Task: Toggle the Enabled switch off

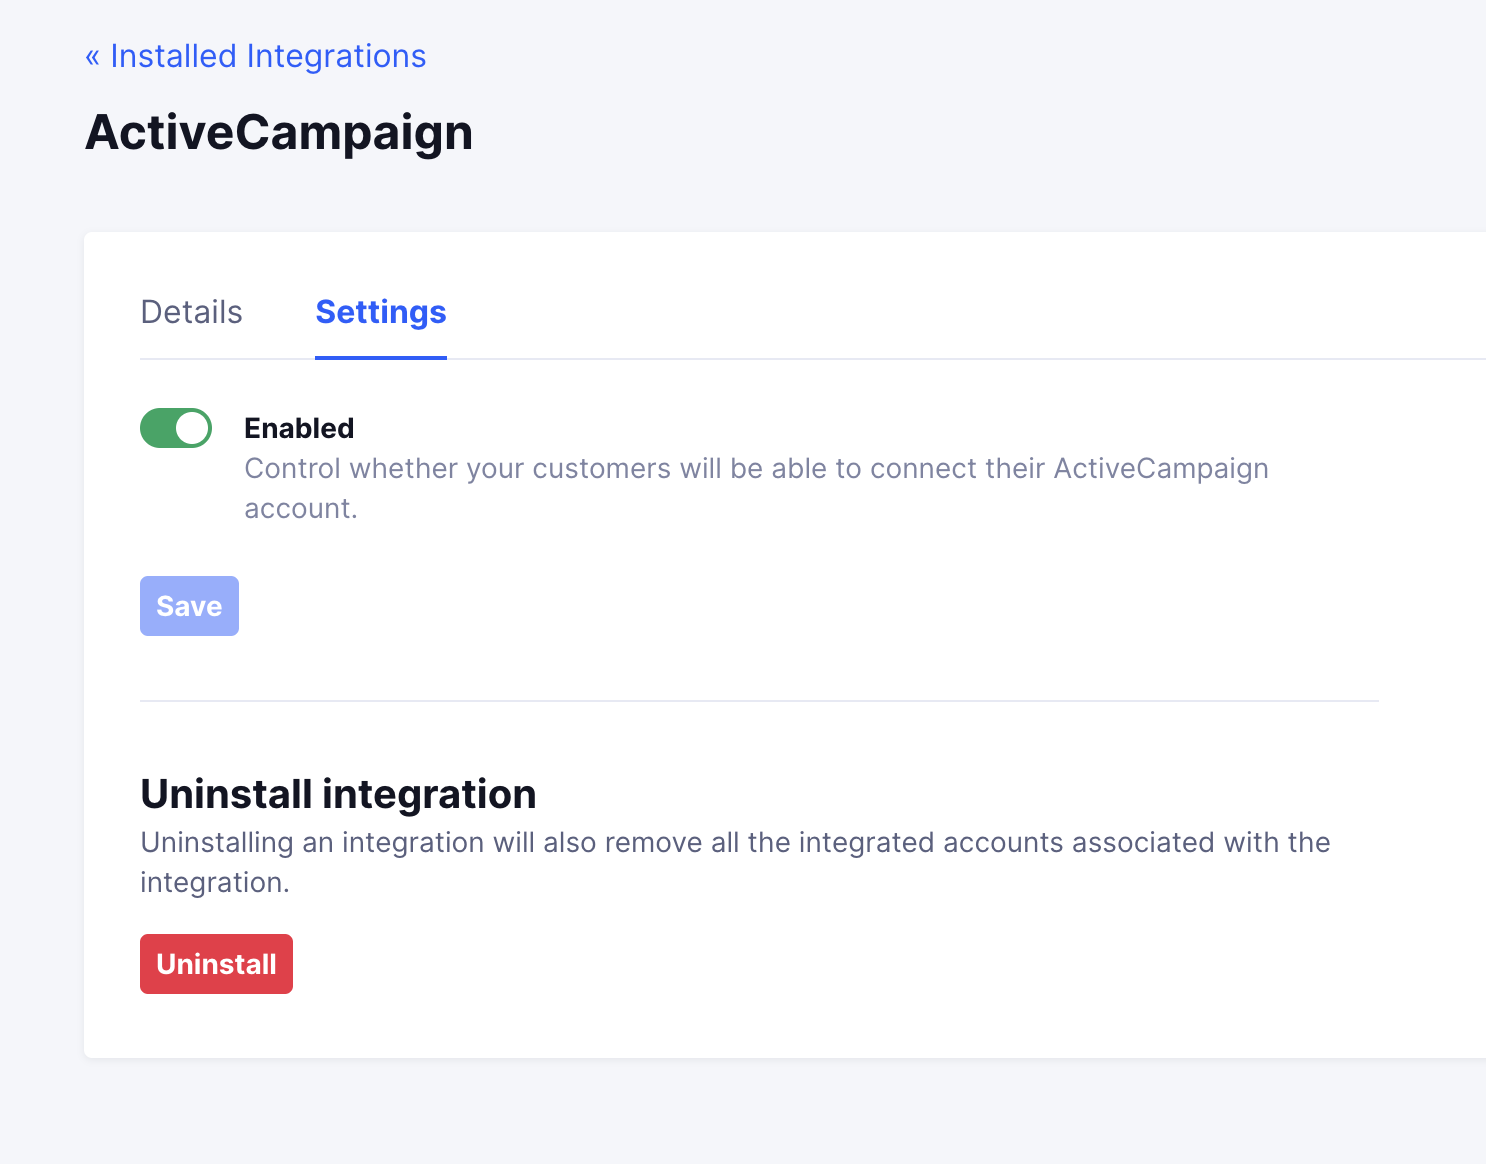Action: click(x=176, y=428)
